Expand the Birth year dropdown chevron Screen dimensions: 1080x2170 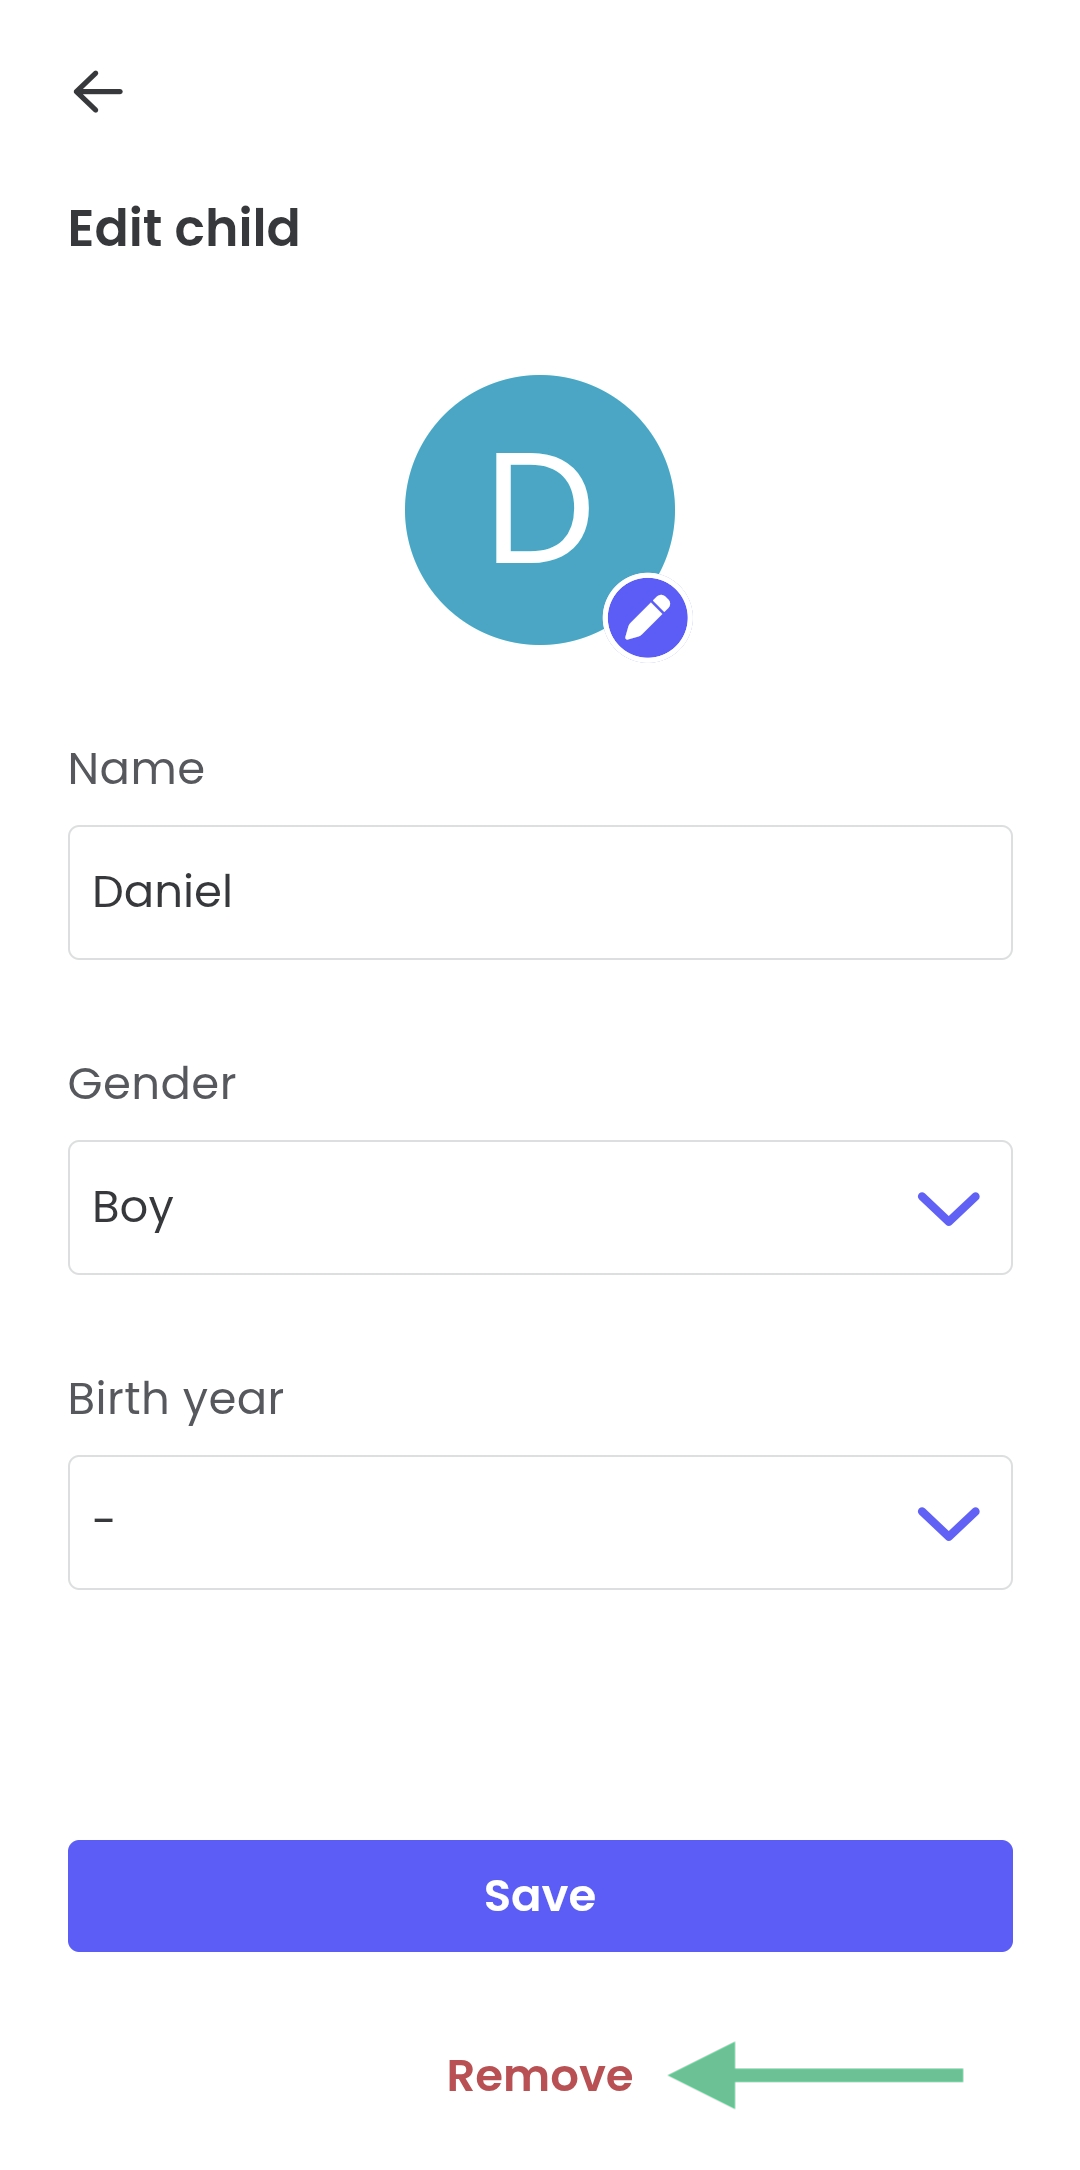[x=948, y=1522]
